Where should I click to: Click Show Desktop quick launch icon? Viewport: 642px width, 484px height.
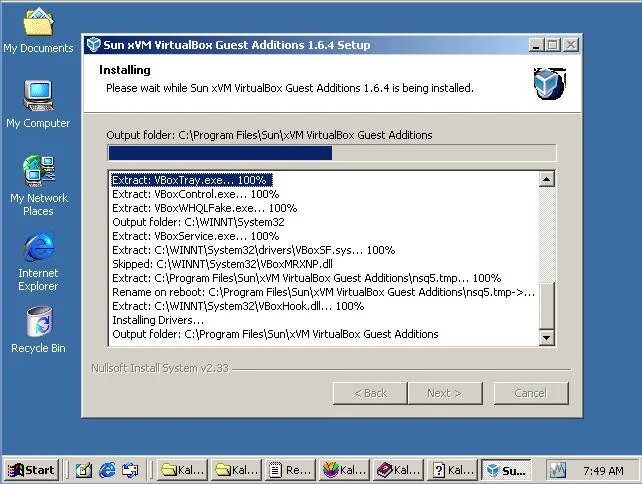[x=84, y=470]
